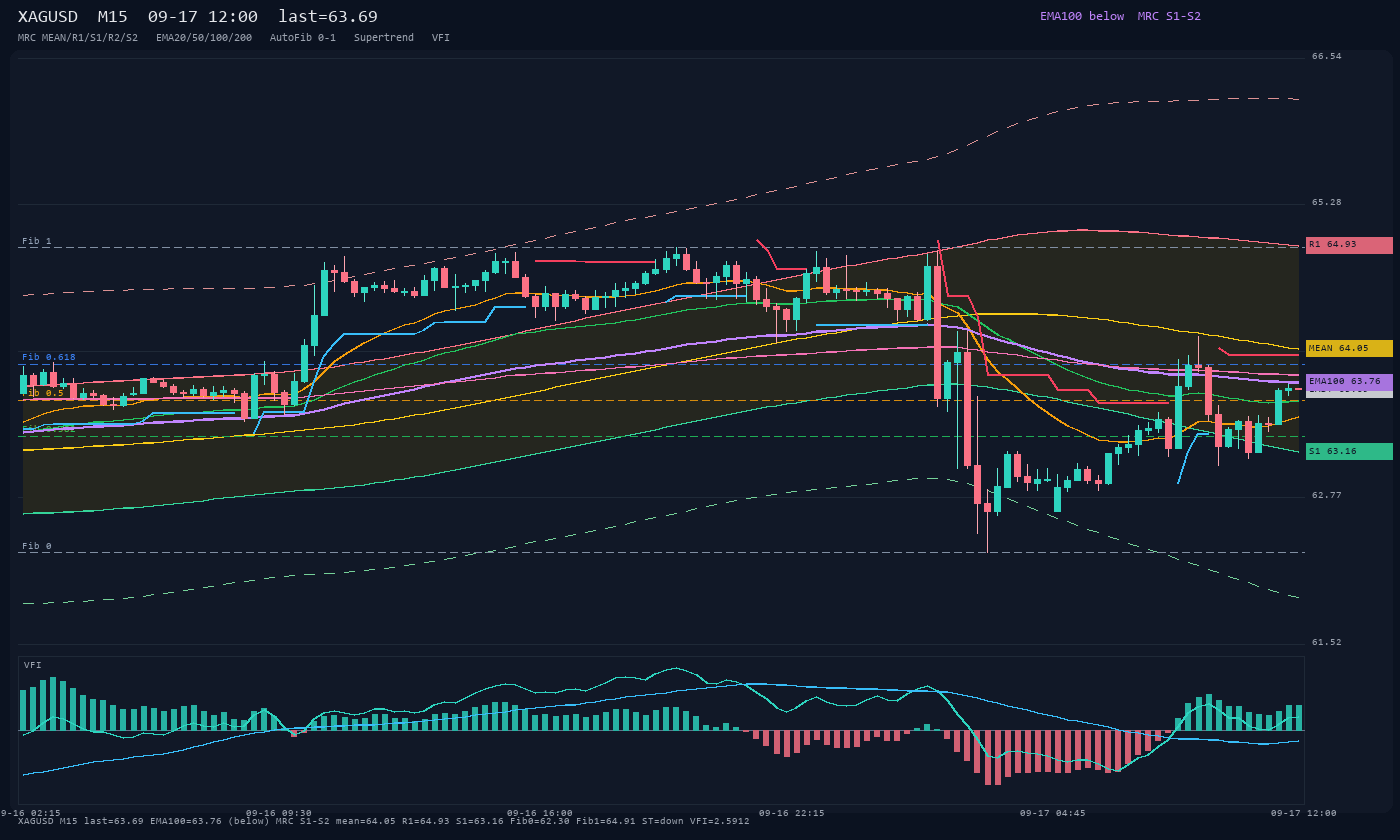This screenshot has width=1400, height=840.
Task: Click the yellow 'MEAN 64.05' price tag
Action: (1349, 348)
